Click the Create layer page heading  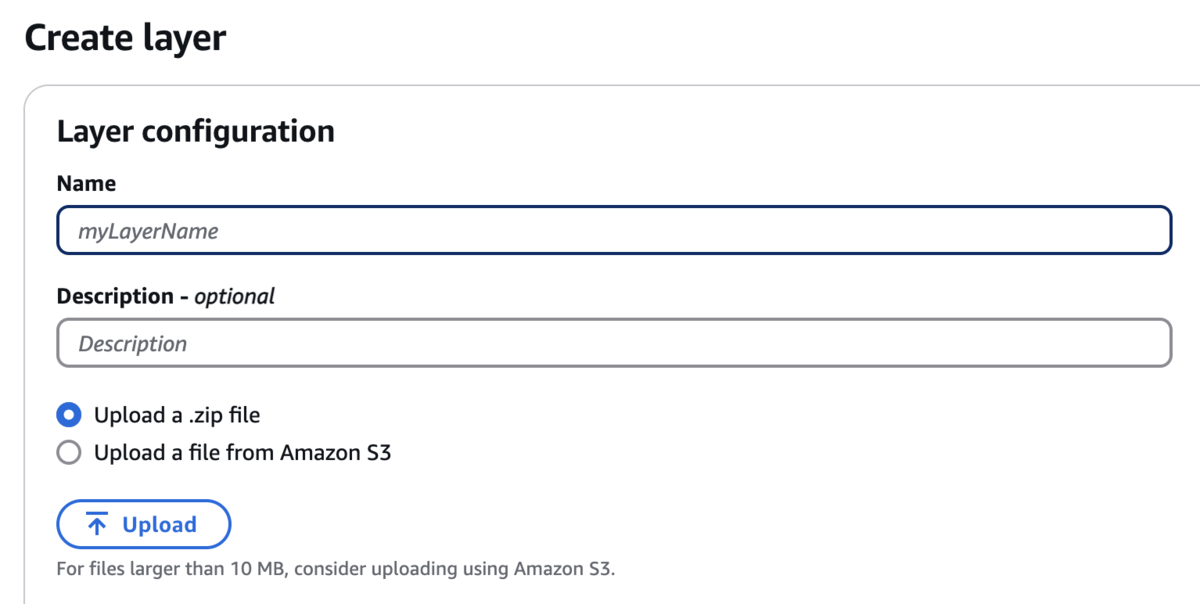click(125, 38)
